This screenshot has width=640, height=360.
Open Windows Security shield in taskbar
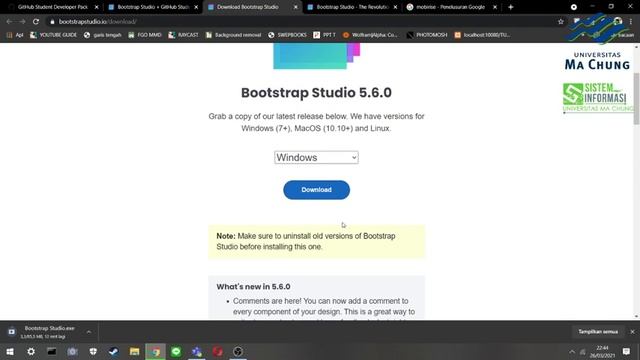[93, 351]
